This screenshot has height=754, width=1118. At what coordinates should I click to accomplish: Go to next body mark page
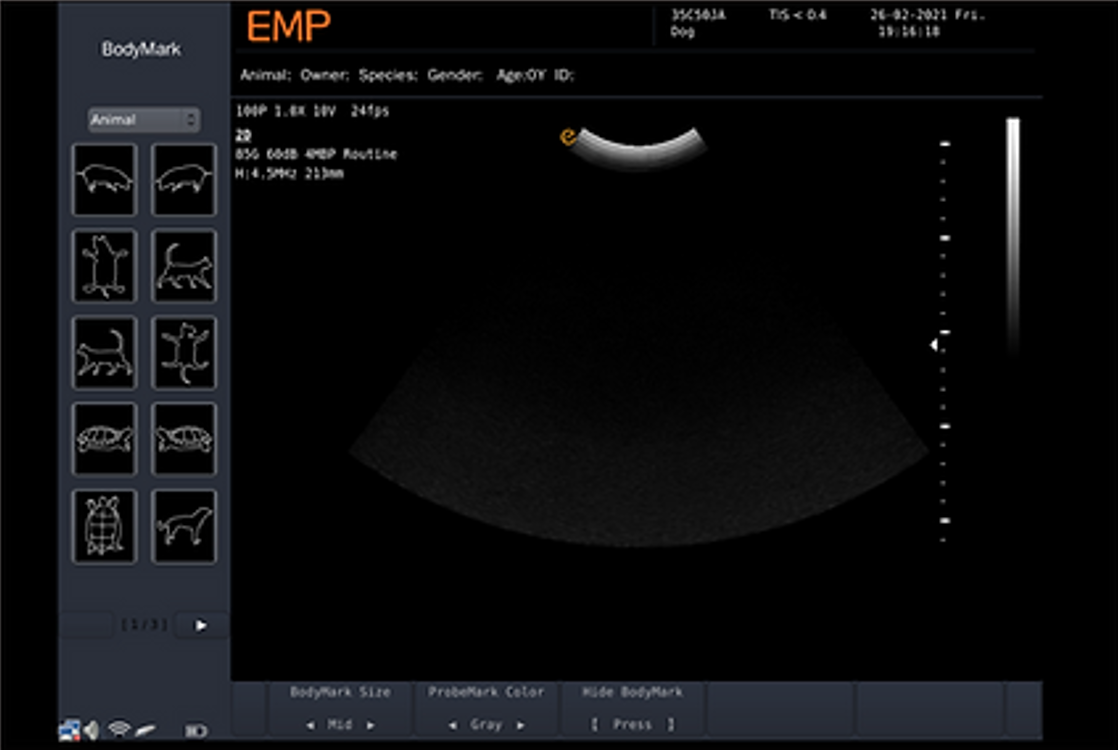(x=201, y=626)
